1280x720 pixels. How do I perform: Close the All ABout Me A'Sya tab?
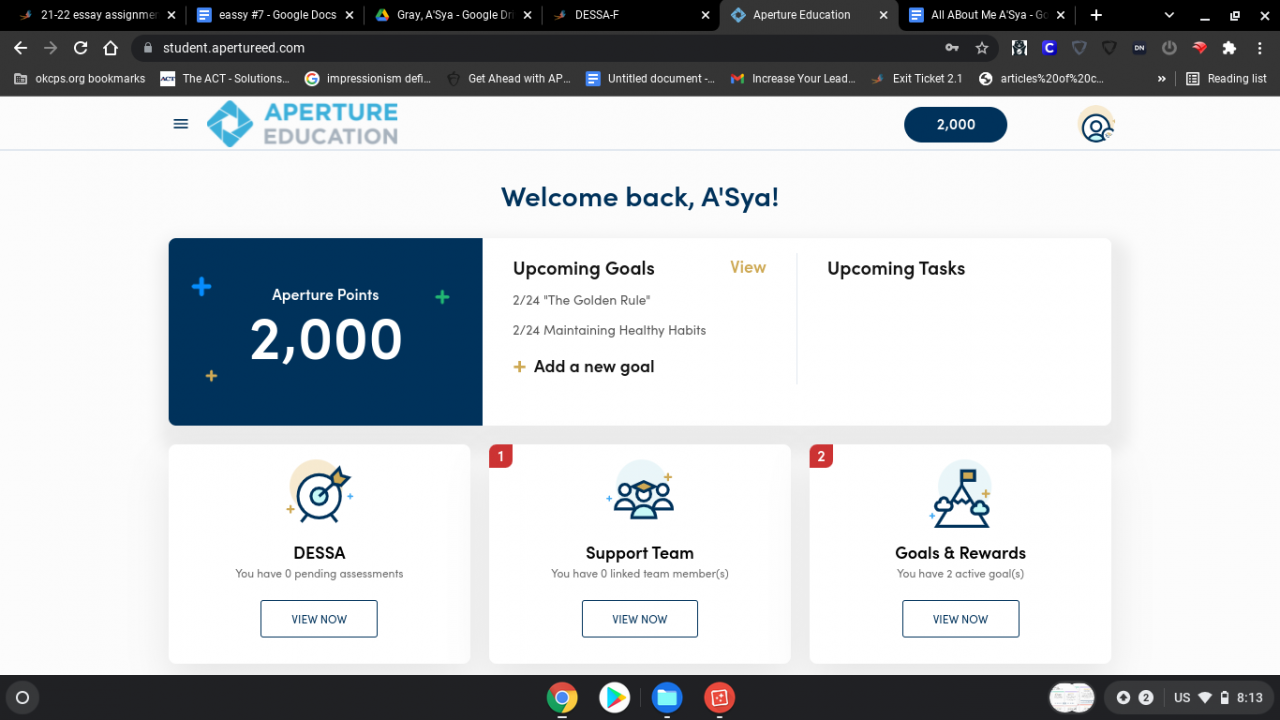click(x=1062, y=15)
